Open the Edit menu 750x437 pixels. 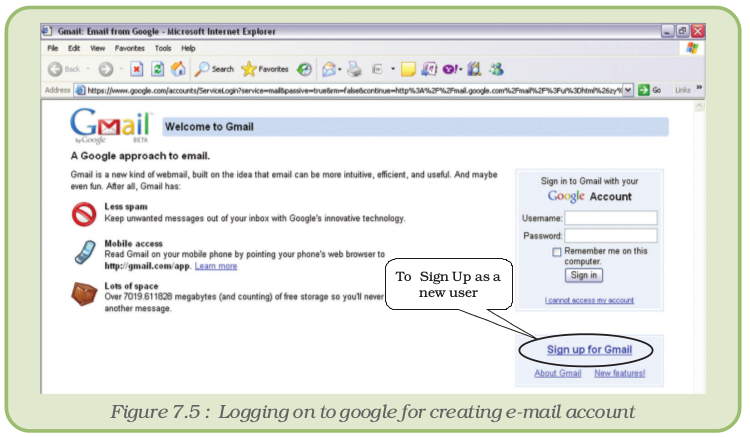coord(74,48)
